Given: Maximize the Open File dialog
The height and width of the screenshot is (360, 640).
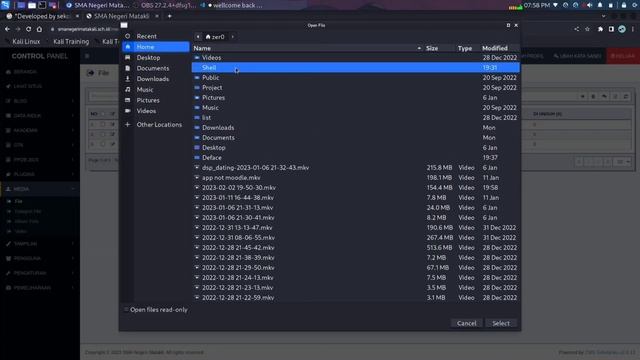Looking at the screenshot, I should (x=508, y=25).
